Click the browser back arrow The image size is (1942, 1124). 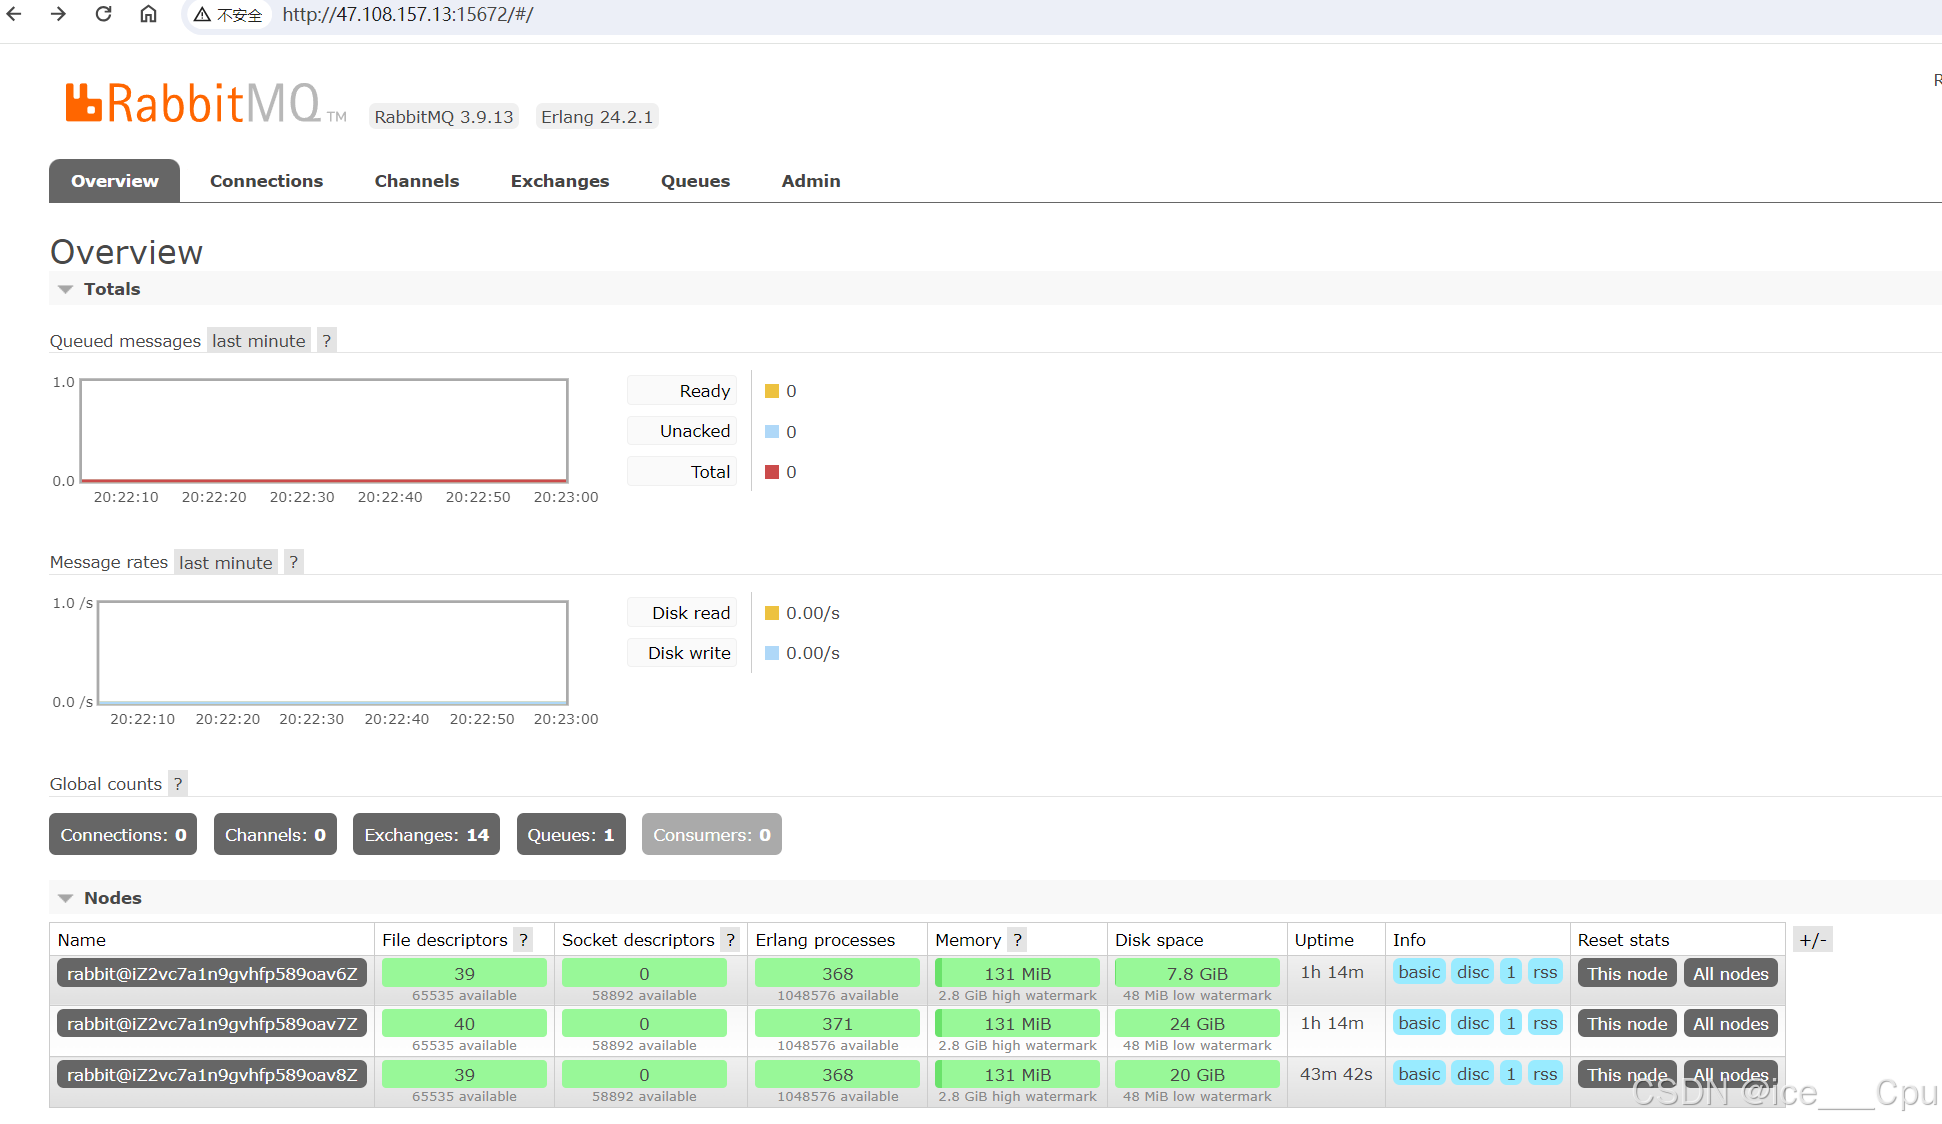pos(14,14)
